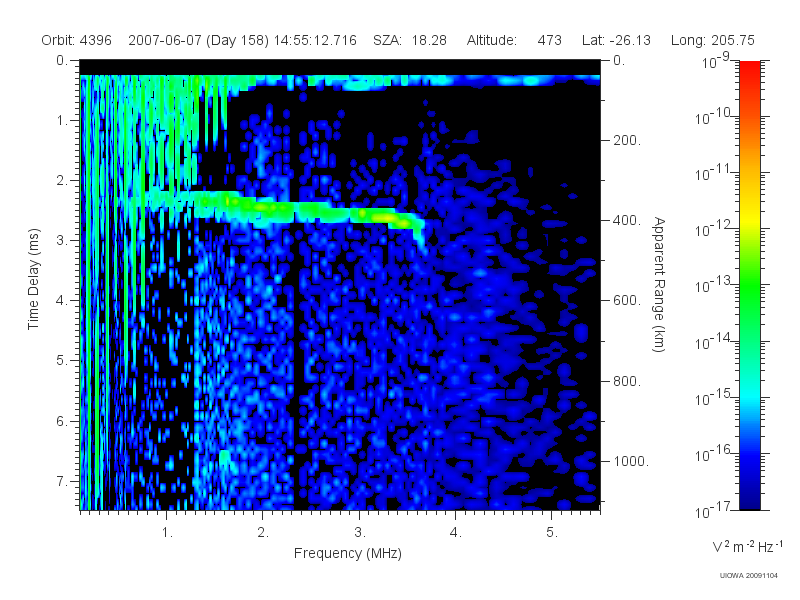800x600 pixels.
Task: Click the 'Apparent Range (km)' axis title
Action: pos(659,284)
